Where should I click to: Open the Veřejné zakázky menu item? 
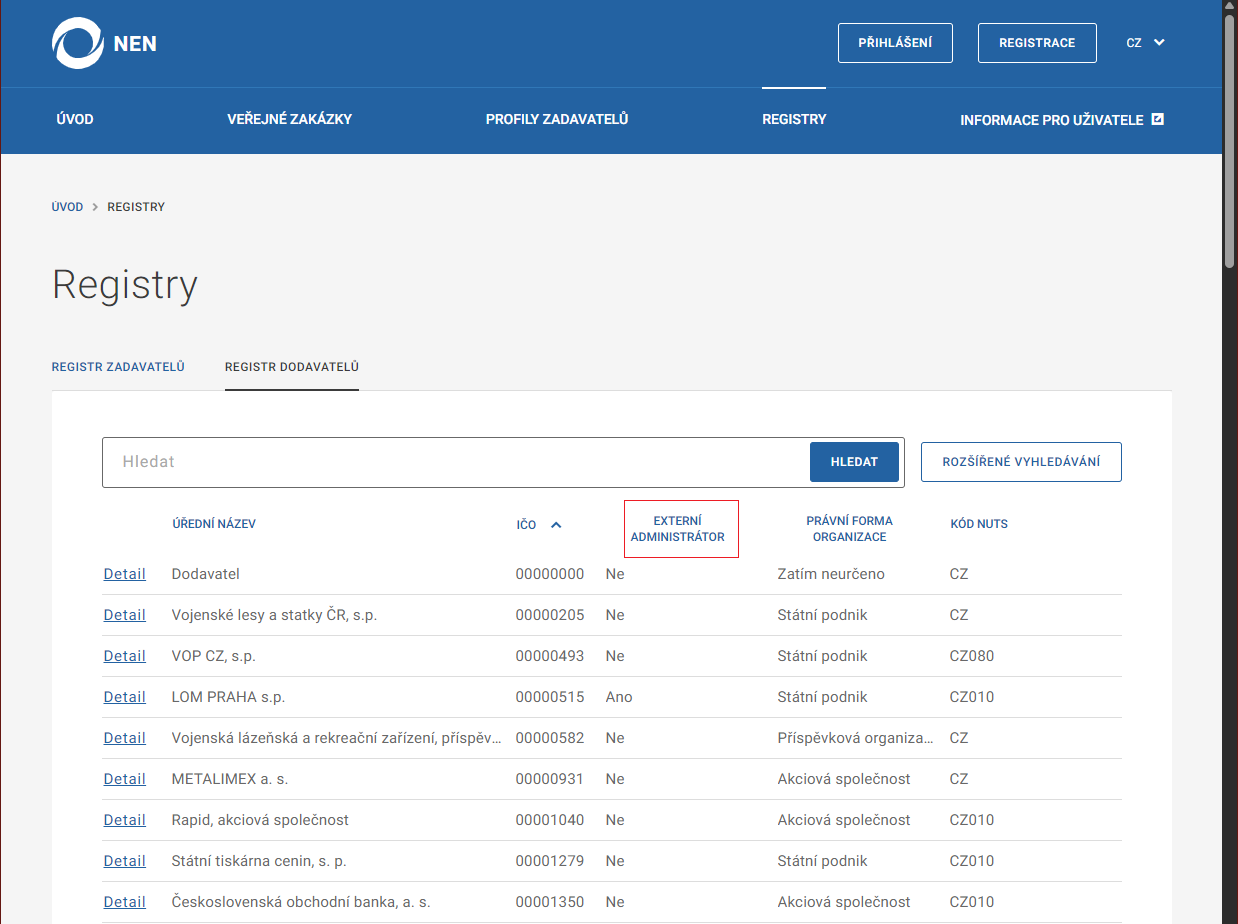[289, 119]
